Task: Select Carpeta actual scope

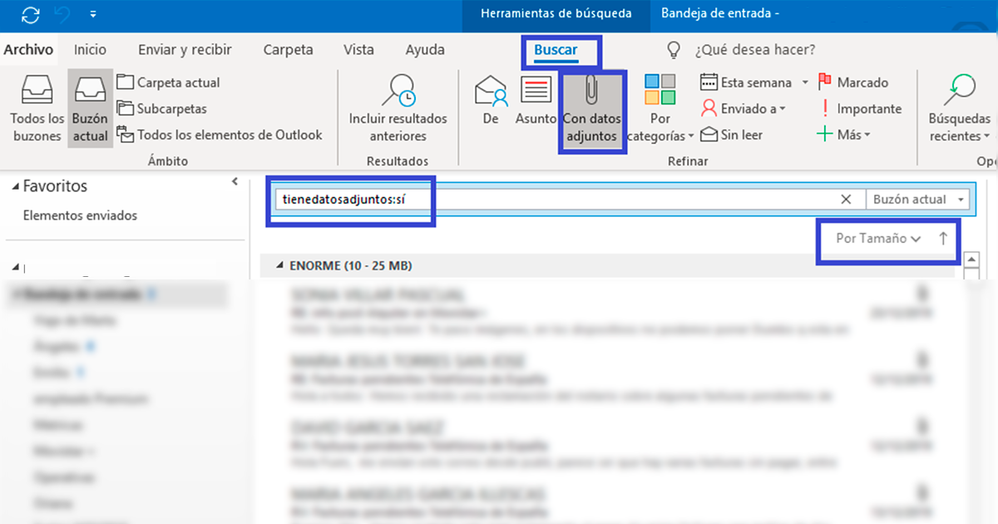Action: (169, 82)
